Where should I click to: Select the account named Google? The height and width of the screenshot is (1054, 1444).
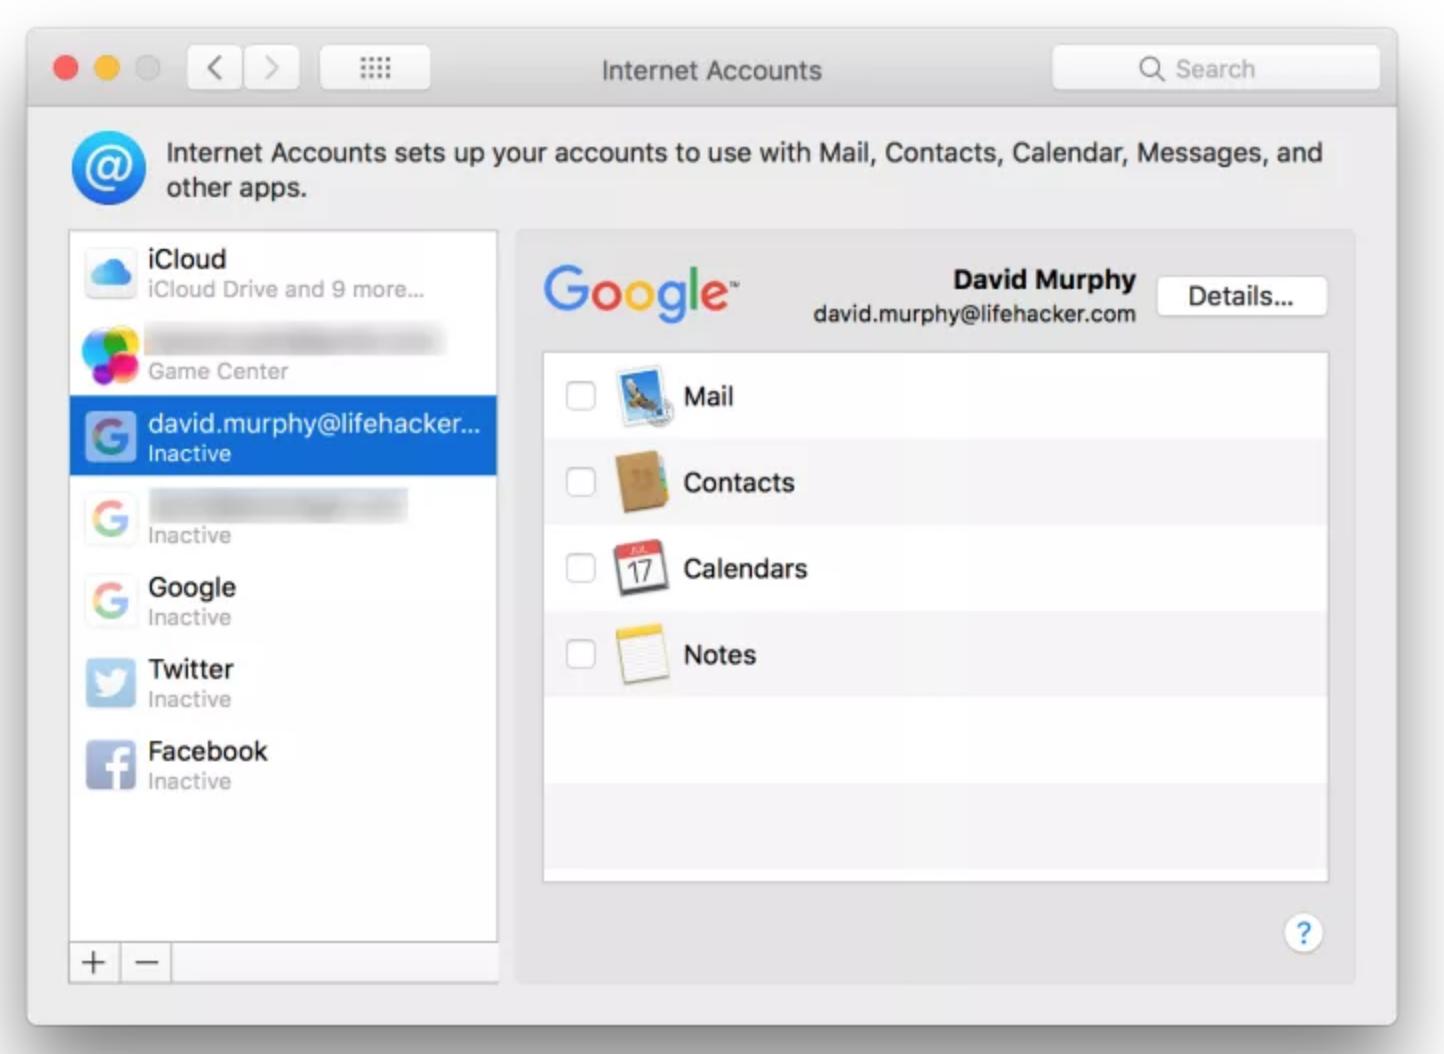283,601
